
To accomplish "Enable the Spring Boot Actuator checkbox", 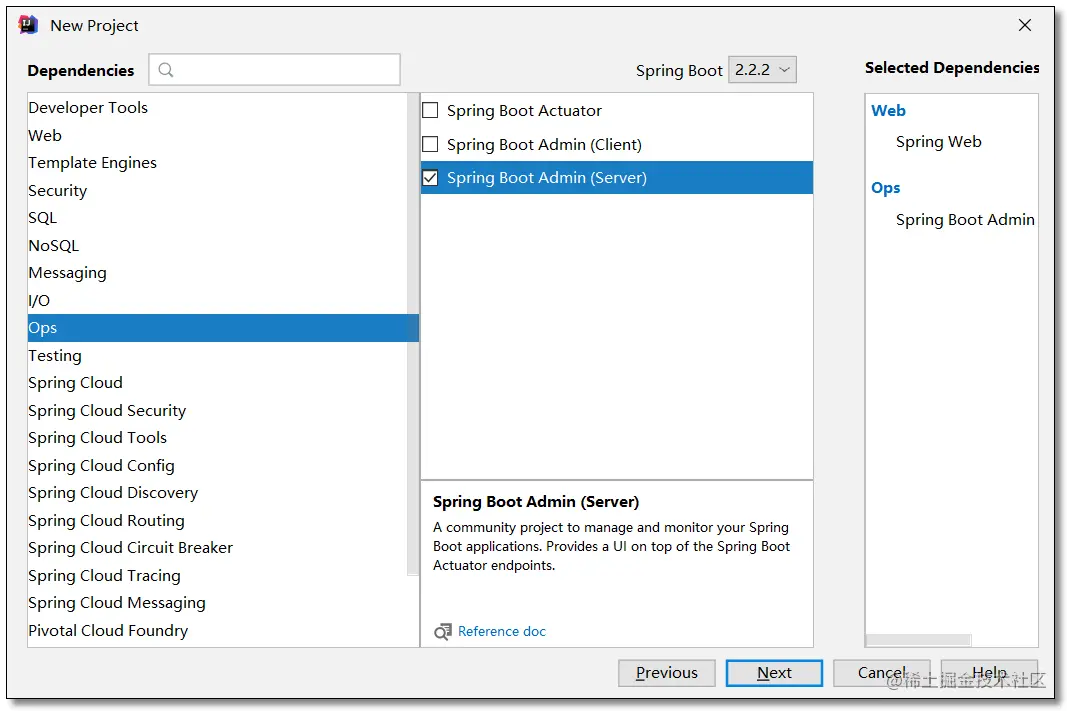I will click(430, 110).
